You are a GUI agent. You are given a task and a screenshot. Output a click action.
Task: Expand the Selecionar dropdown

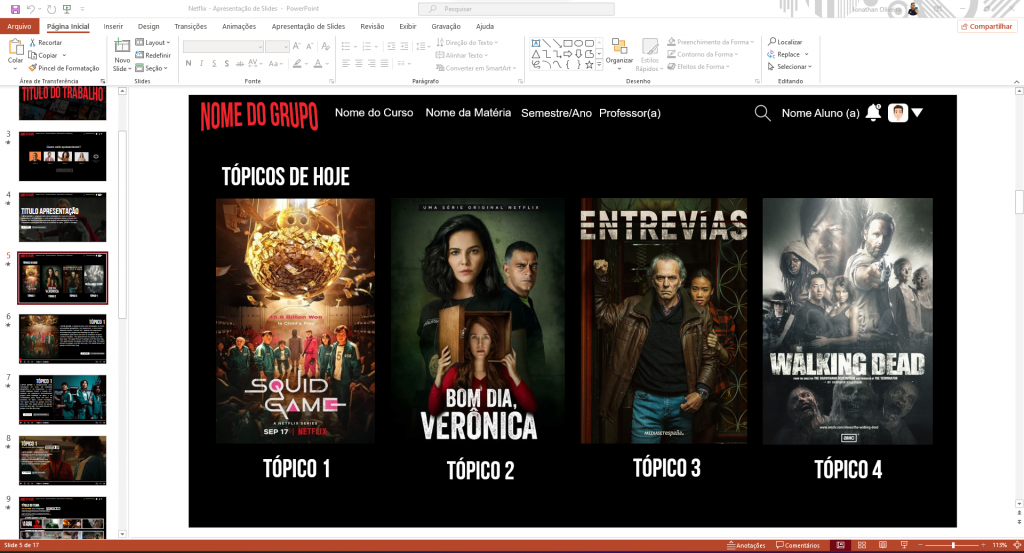(790, 67)
